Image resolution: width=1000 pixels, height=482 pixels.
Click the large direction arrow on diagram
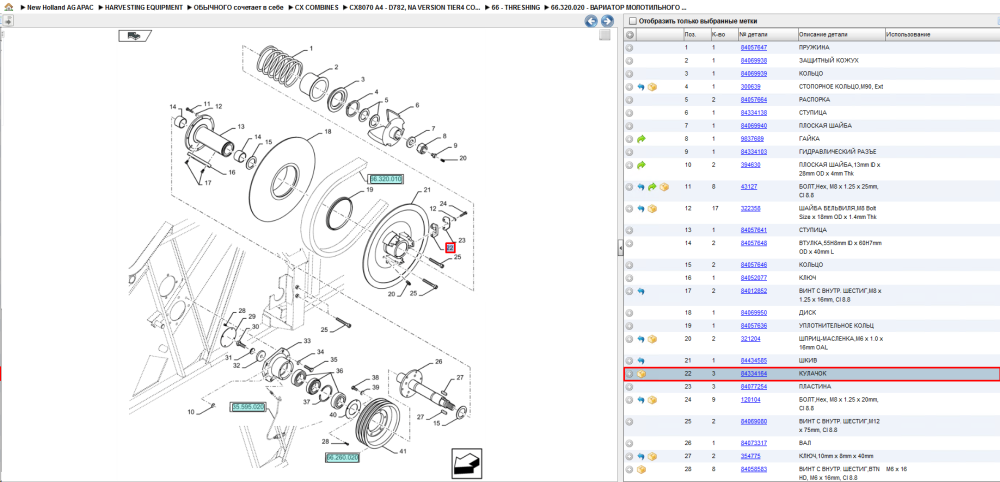click(467, 463)
